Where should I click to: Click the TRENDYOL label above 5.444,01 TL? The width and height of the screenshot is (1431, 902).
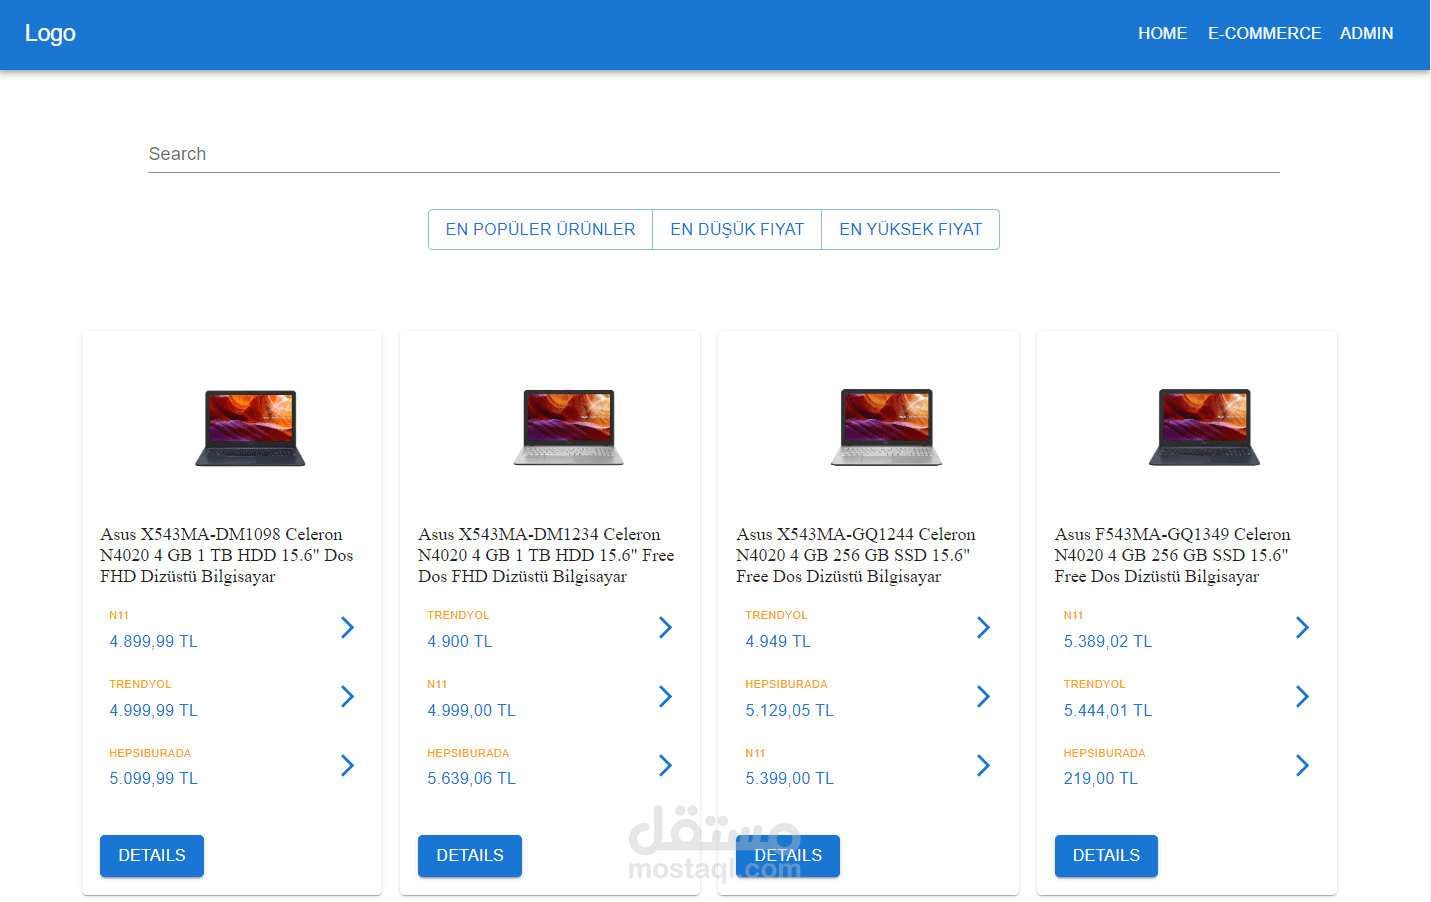coord(1094,685)
